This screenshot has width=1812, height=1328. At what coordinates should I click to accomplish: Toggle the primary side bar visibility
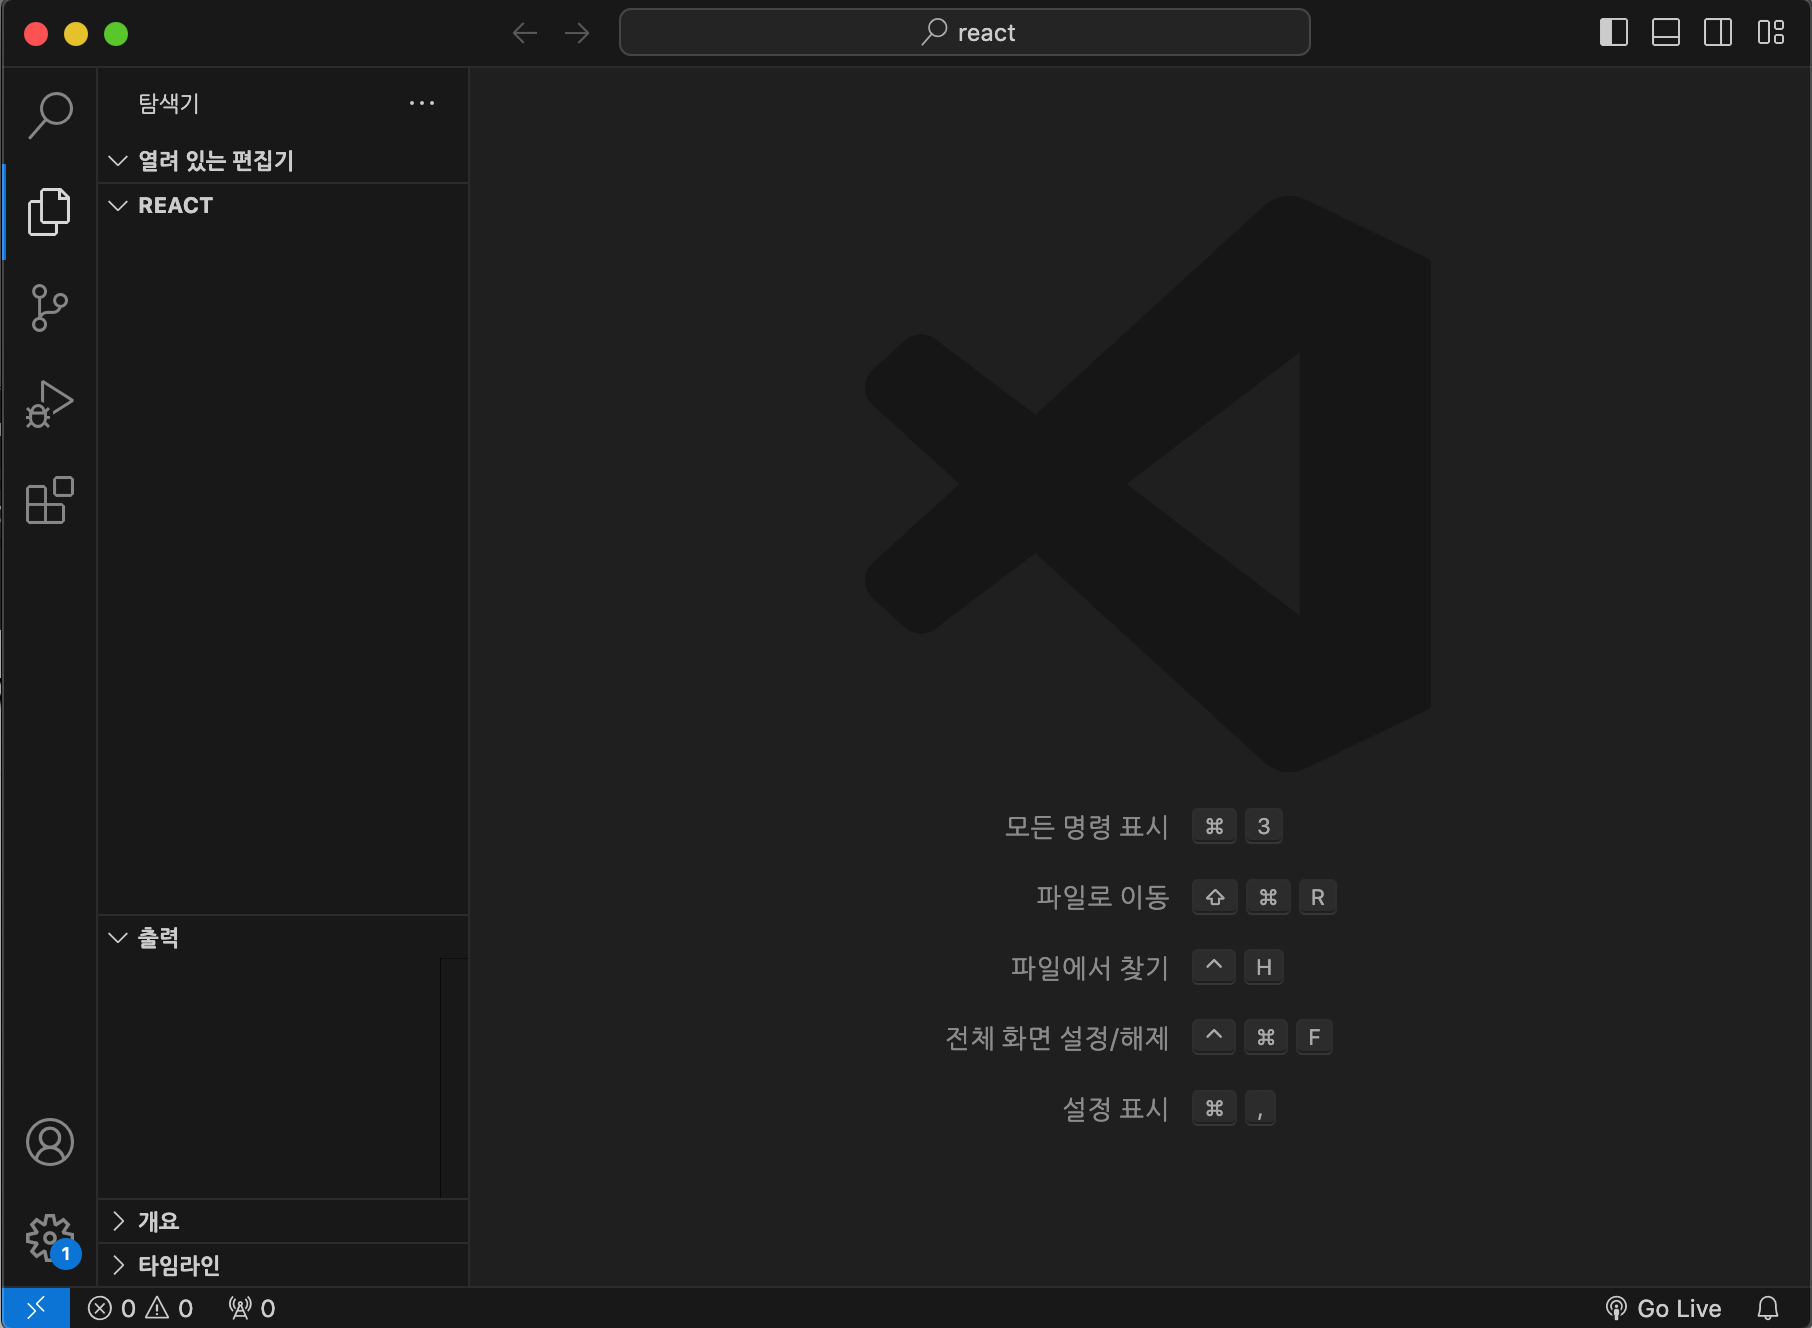tap(1614, 33)
